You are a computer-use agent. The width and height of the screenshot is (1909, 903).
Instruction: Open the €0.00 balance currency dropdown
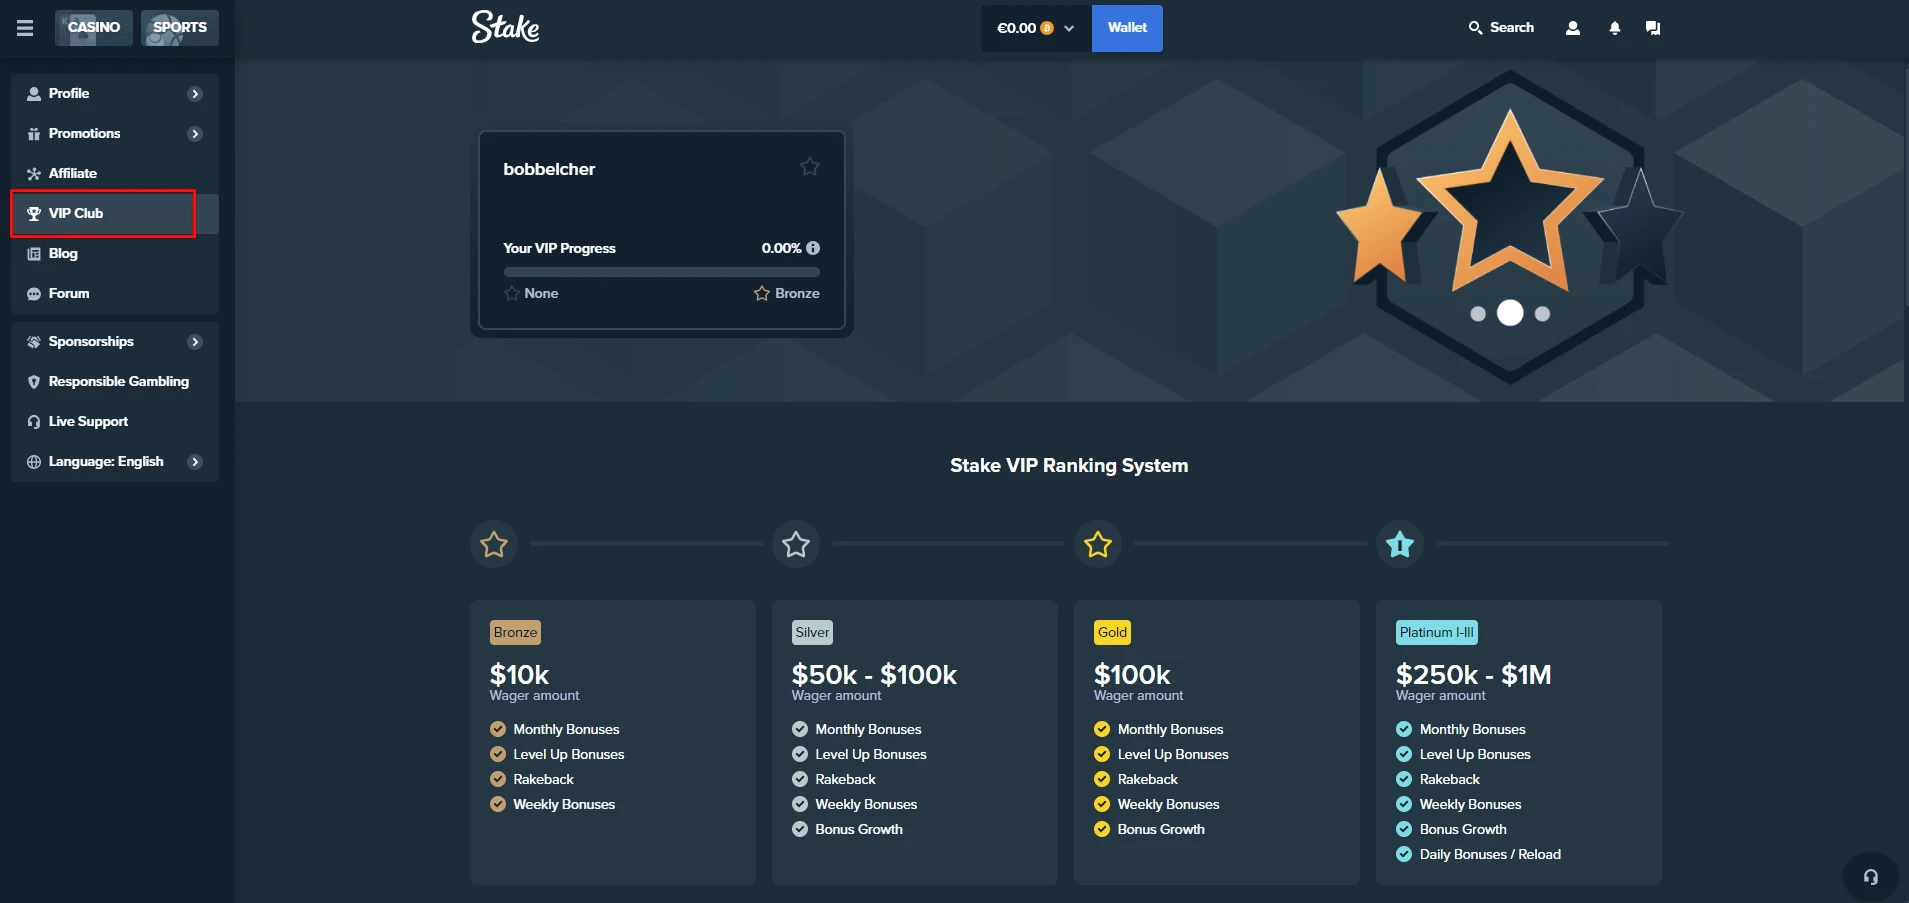click(1035, 28)
